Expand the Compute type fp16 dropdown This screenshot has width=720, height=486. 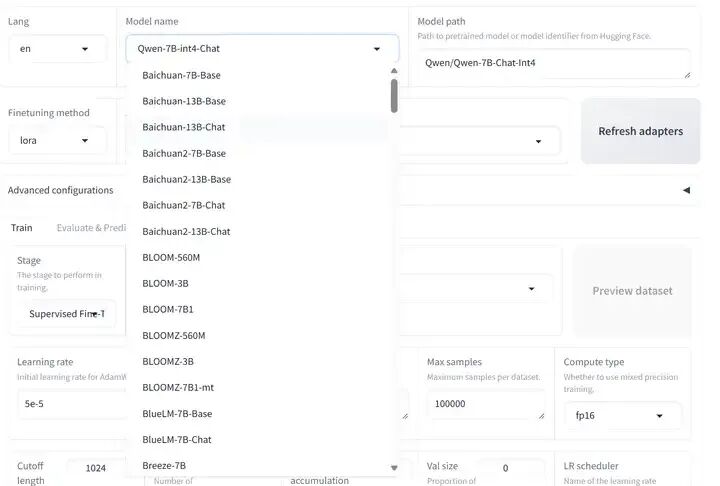(x=658, y=415)
